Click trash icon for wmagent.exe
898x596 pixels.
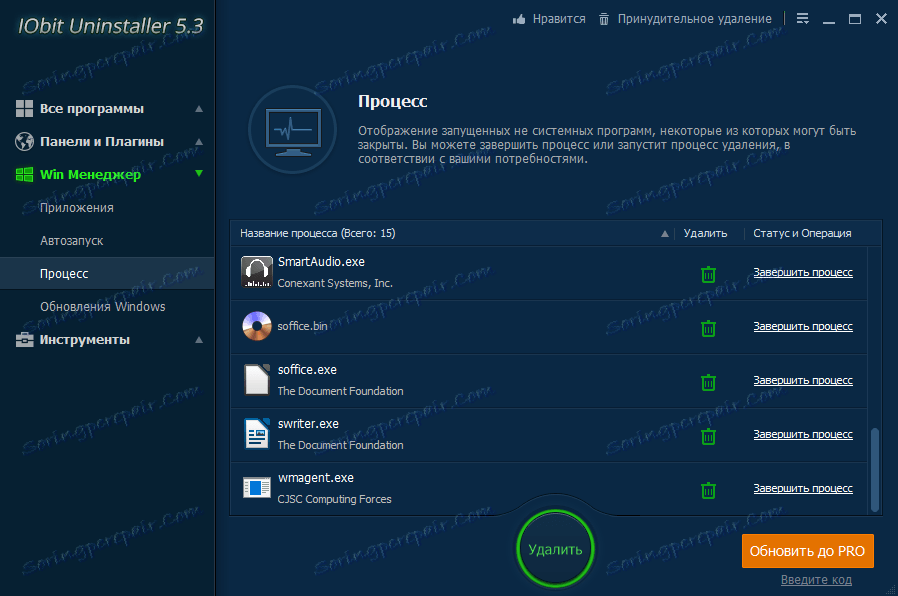pyautogui.click(x=708, y=490)
